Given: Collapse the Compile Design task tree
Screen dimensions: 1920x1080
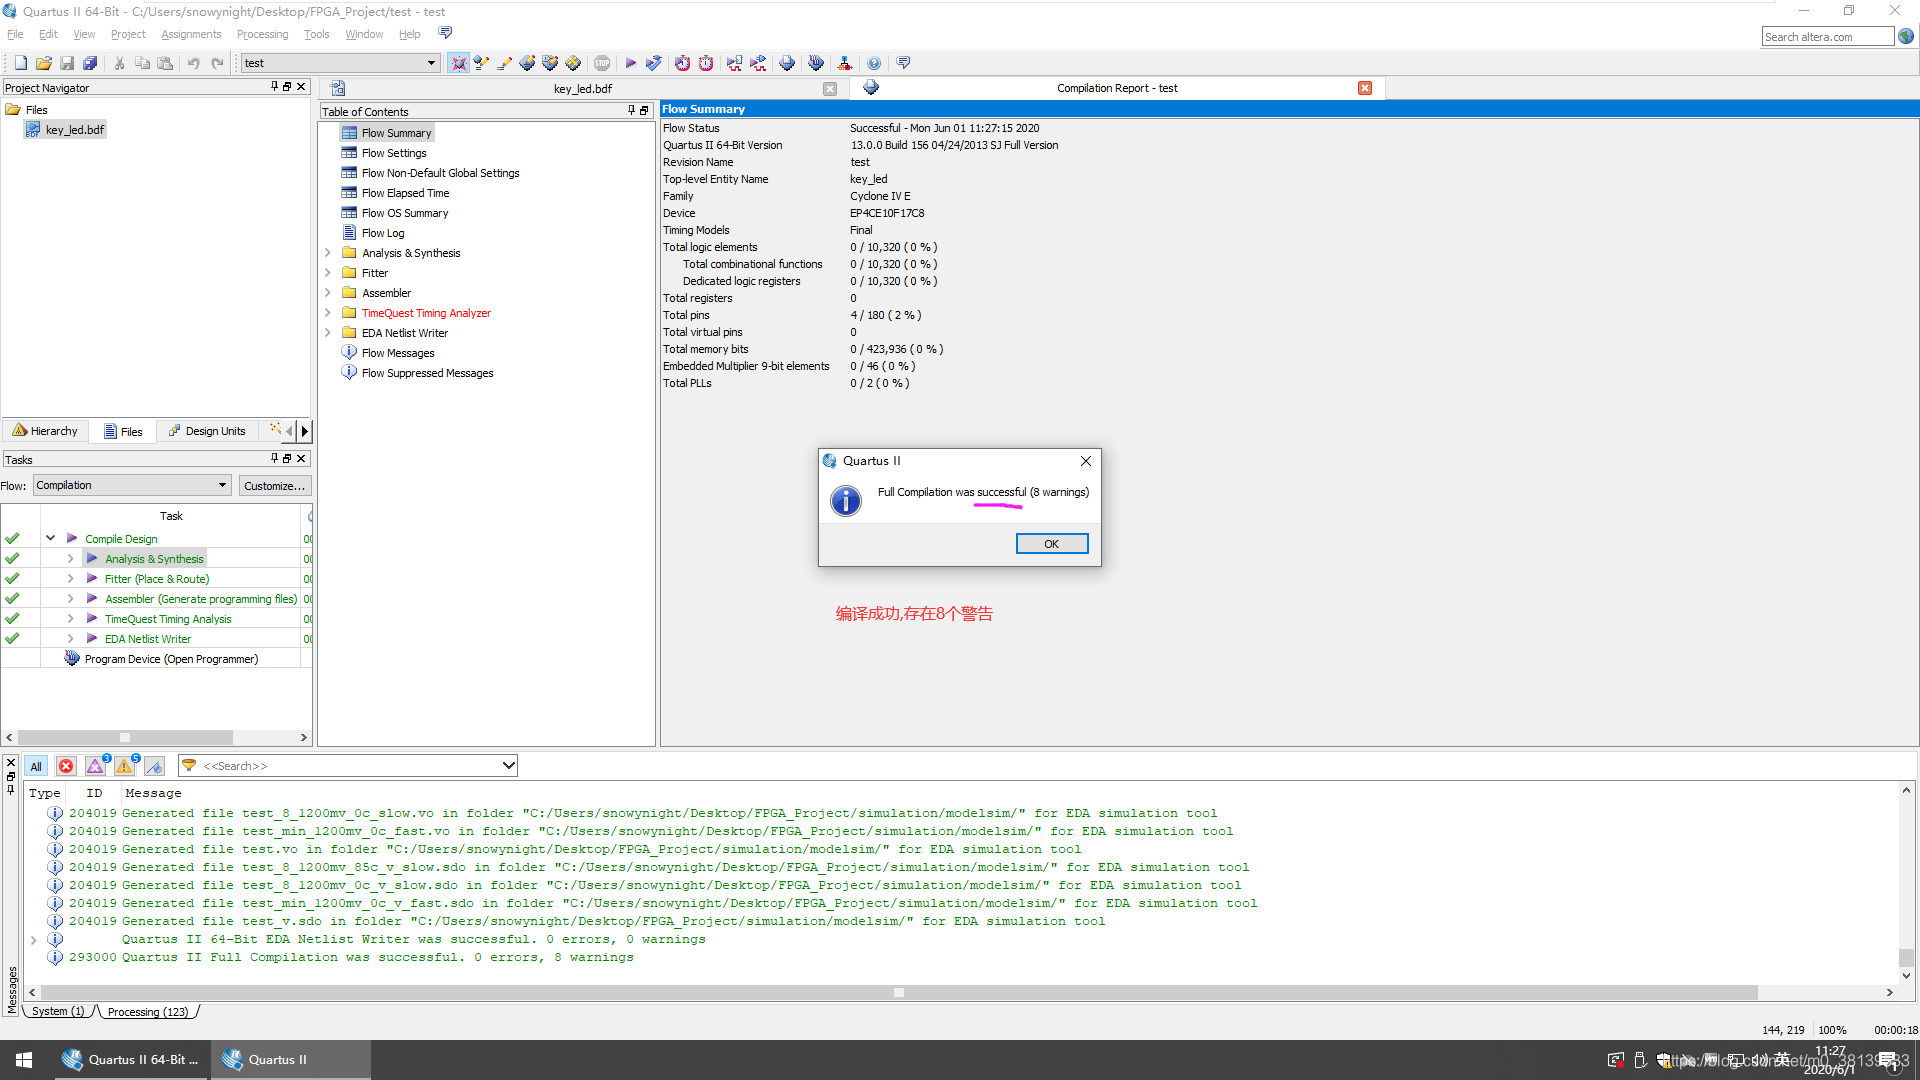Looking at the screenshot, I should click(x=50, y=538).
